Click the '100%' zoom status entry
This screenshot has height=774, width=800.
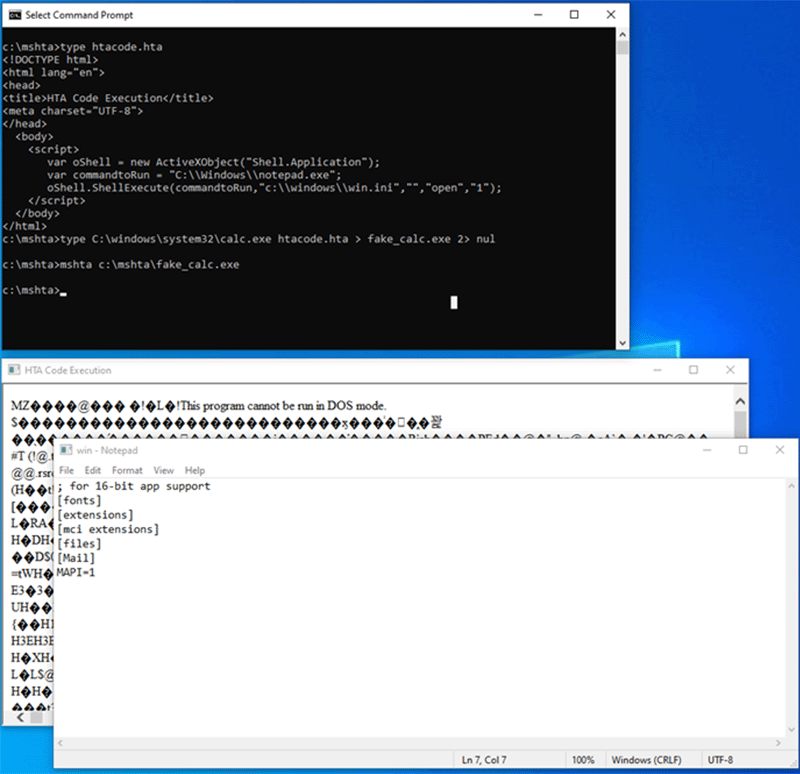(x=583, y=760)
